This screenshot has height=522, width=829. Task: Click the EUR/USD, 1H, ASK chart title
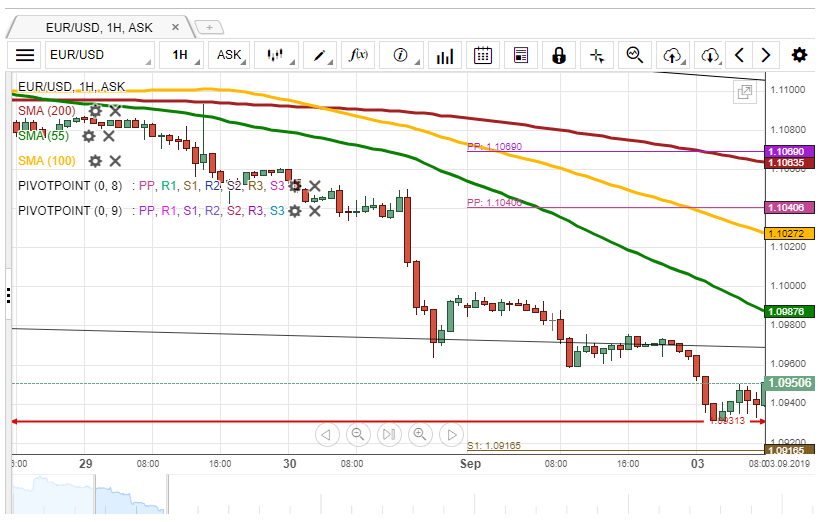pos(71,86)
